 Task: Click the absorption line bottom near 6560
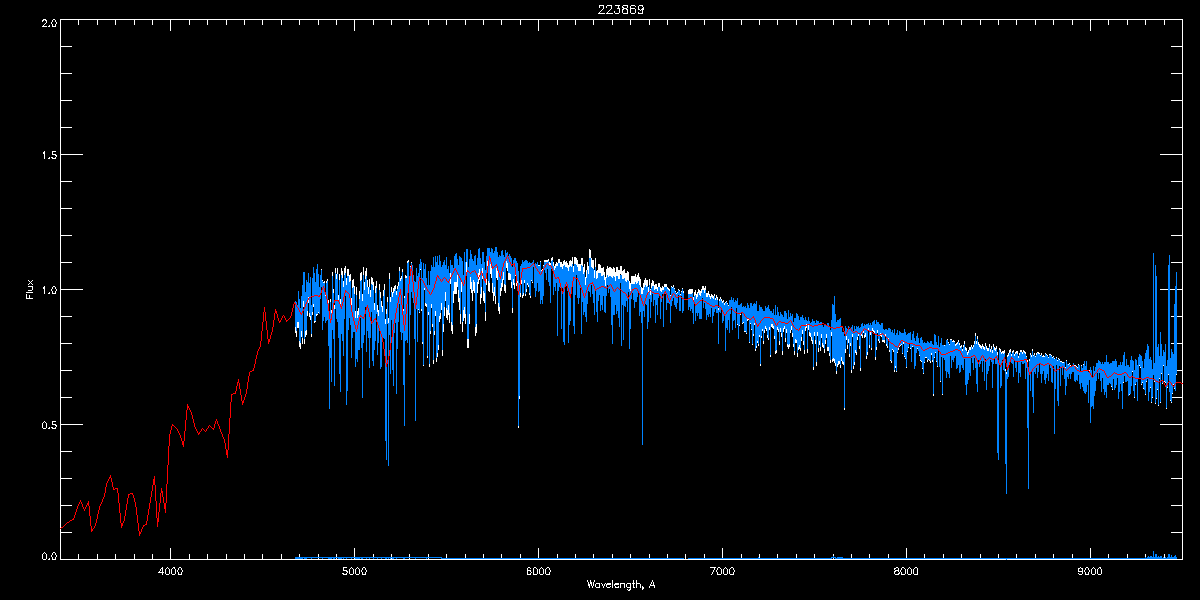point(642,444)
